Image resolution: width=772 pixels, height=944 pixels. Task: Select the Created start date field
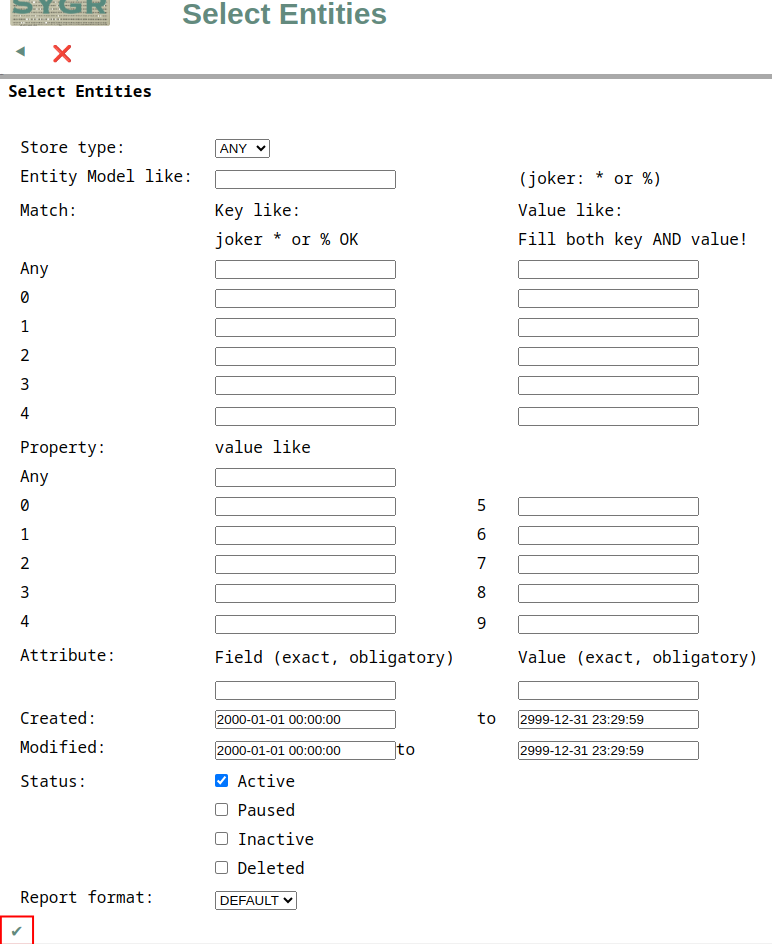click(305, 719)
